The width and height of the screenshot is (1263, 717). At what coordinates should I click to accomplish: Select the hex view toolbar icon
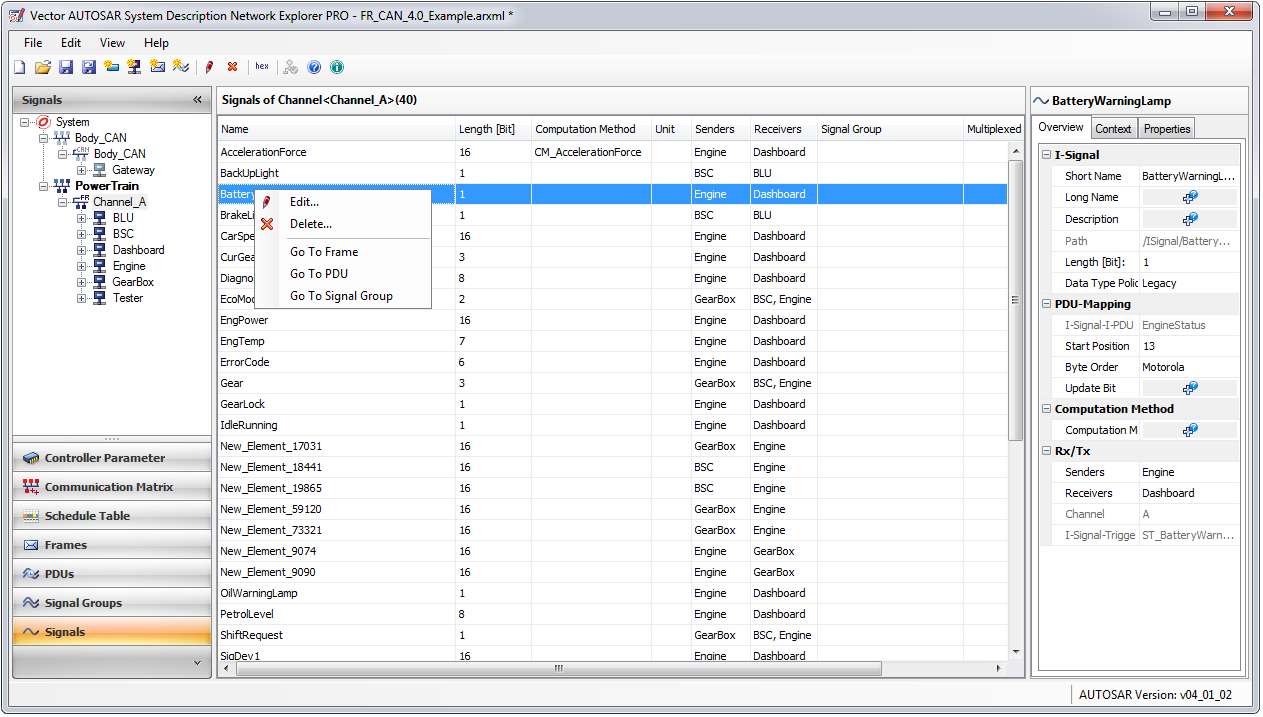pyautogui.click(x=261, y=66)
